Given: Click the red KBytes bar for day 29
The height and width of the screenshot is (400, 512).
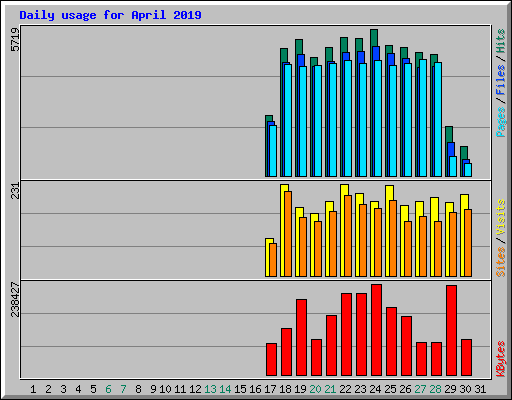Looking at the screenshot, I should 451,331.
